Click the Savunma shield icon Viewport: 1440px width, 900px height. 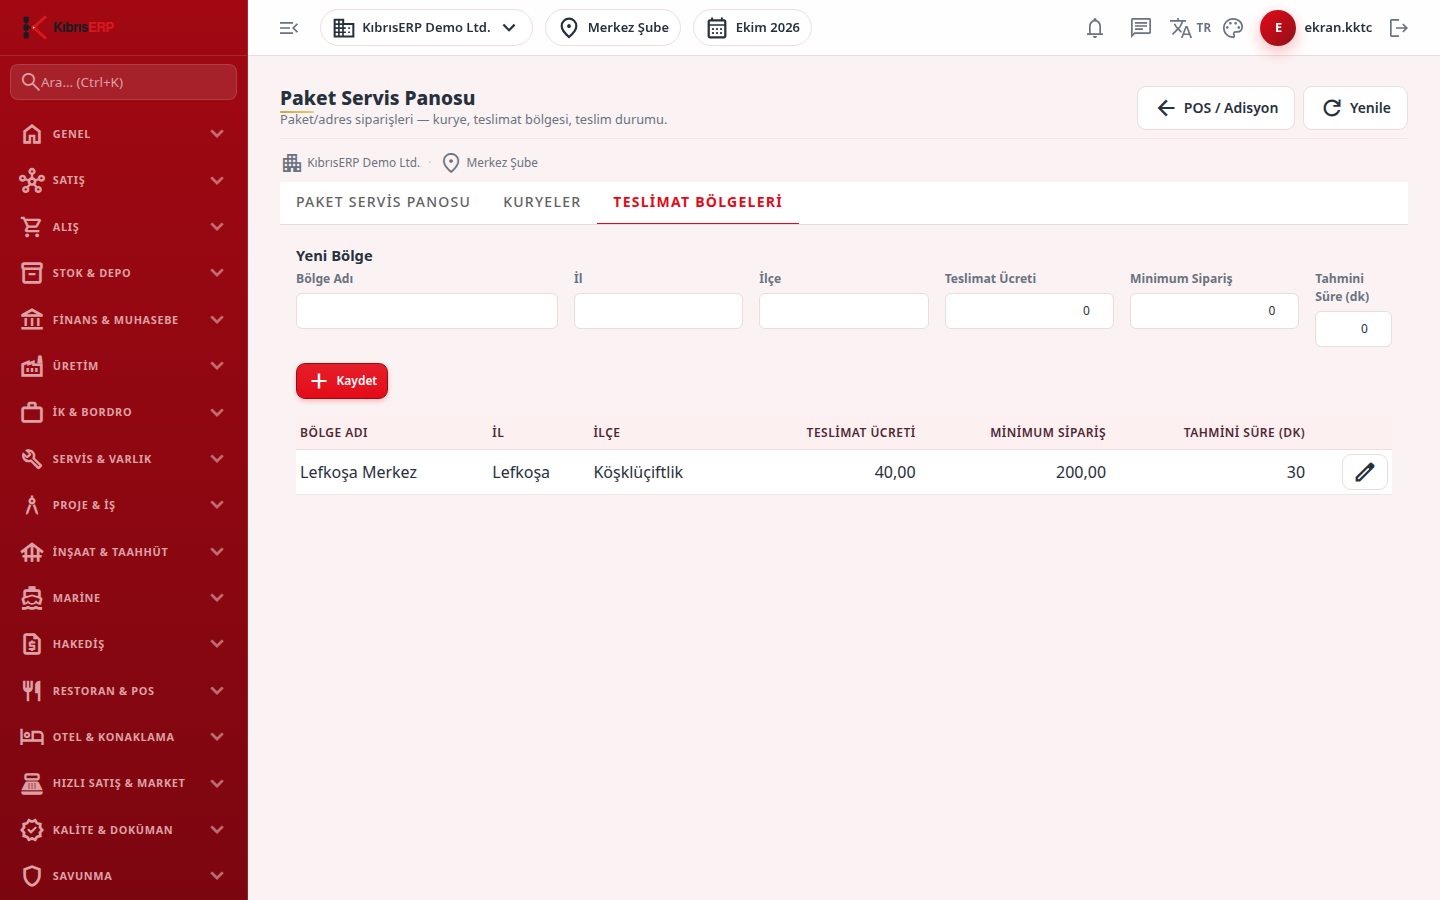pos(32,876)
